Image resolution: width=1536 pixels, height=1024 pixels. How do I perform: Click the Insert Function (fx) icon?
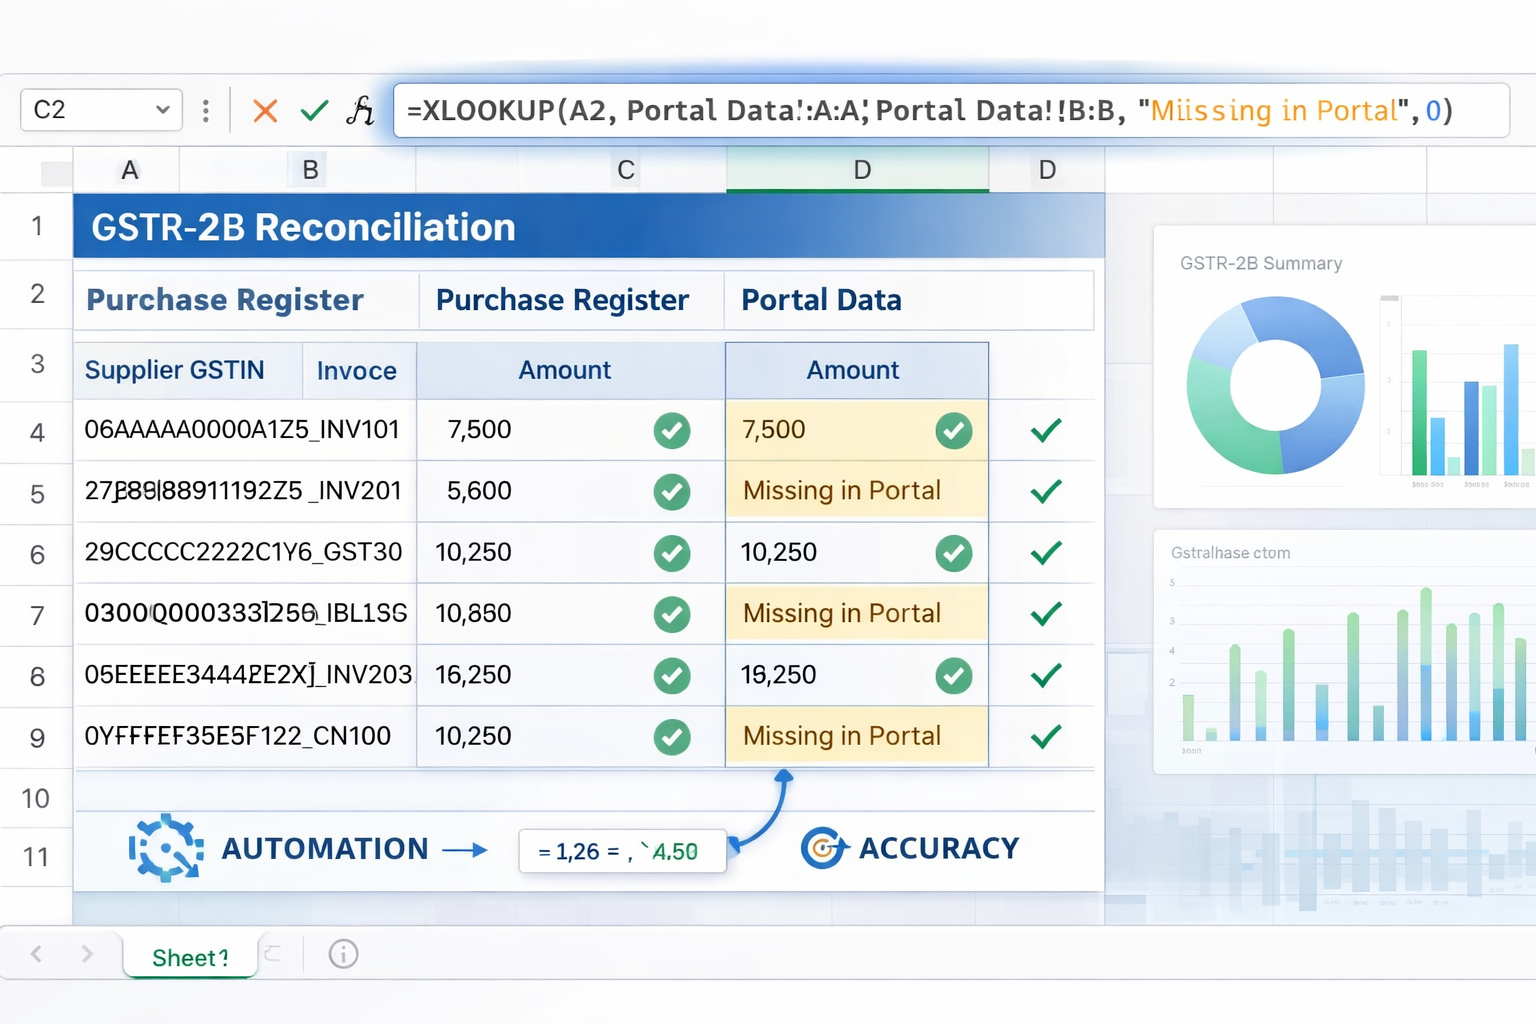click(360, 110)
